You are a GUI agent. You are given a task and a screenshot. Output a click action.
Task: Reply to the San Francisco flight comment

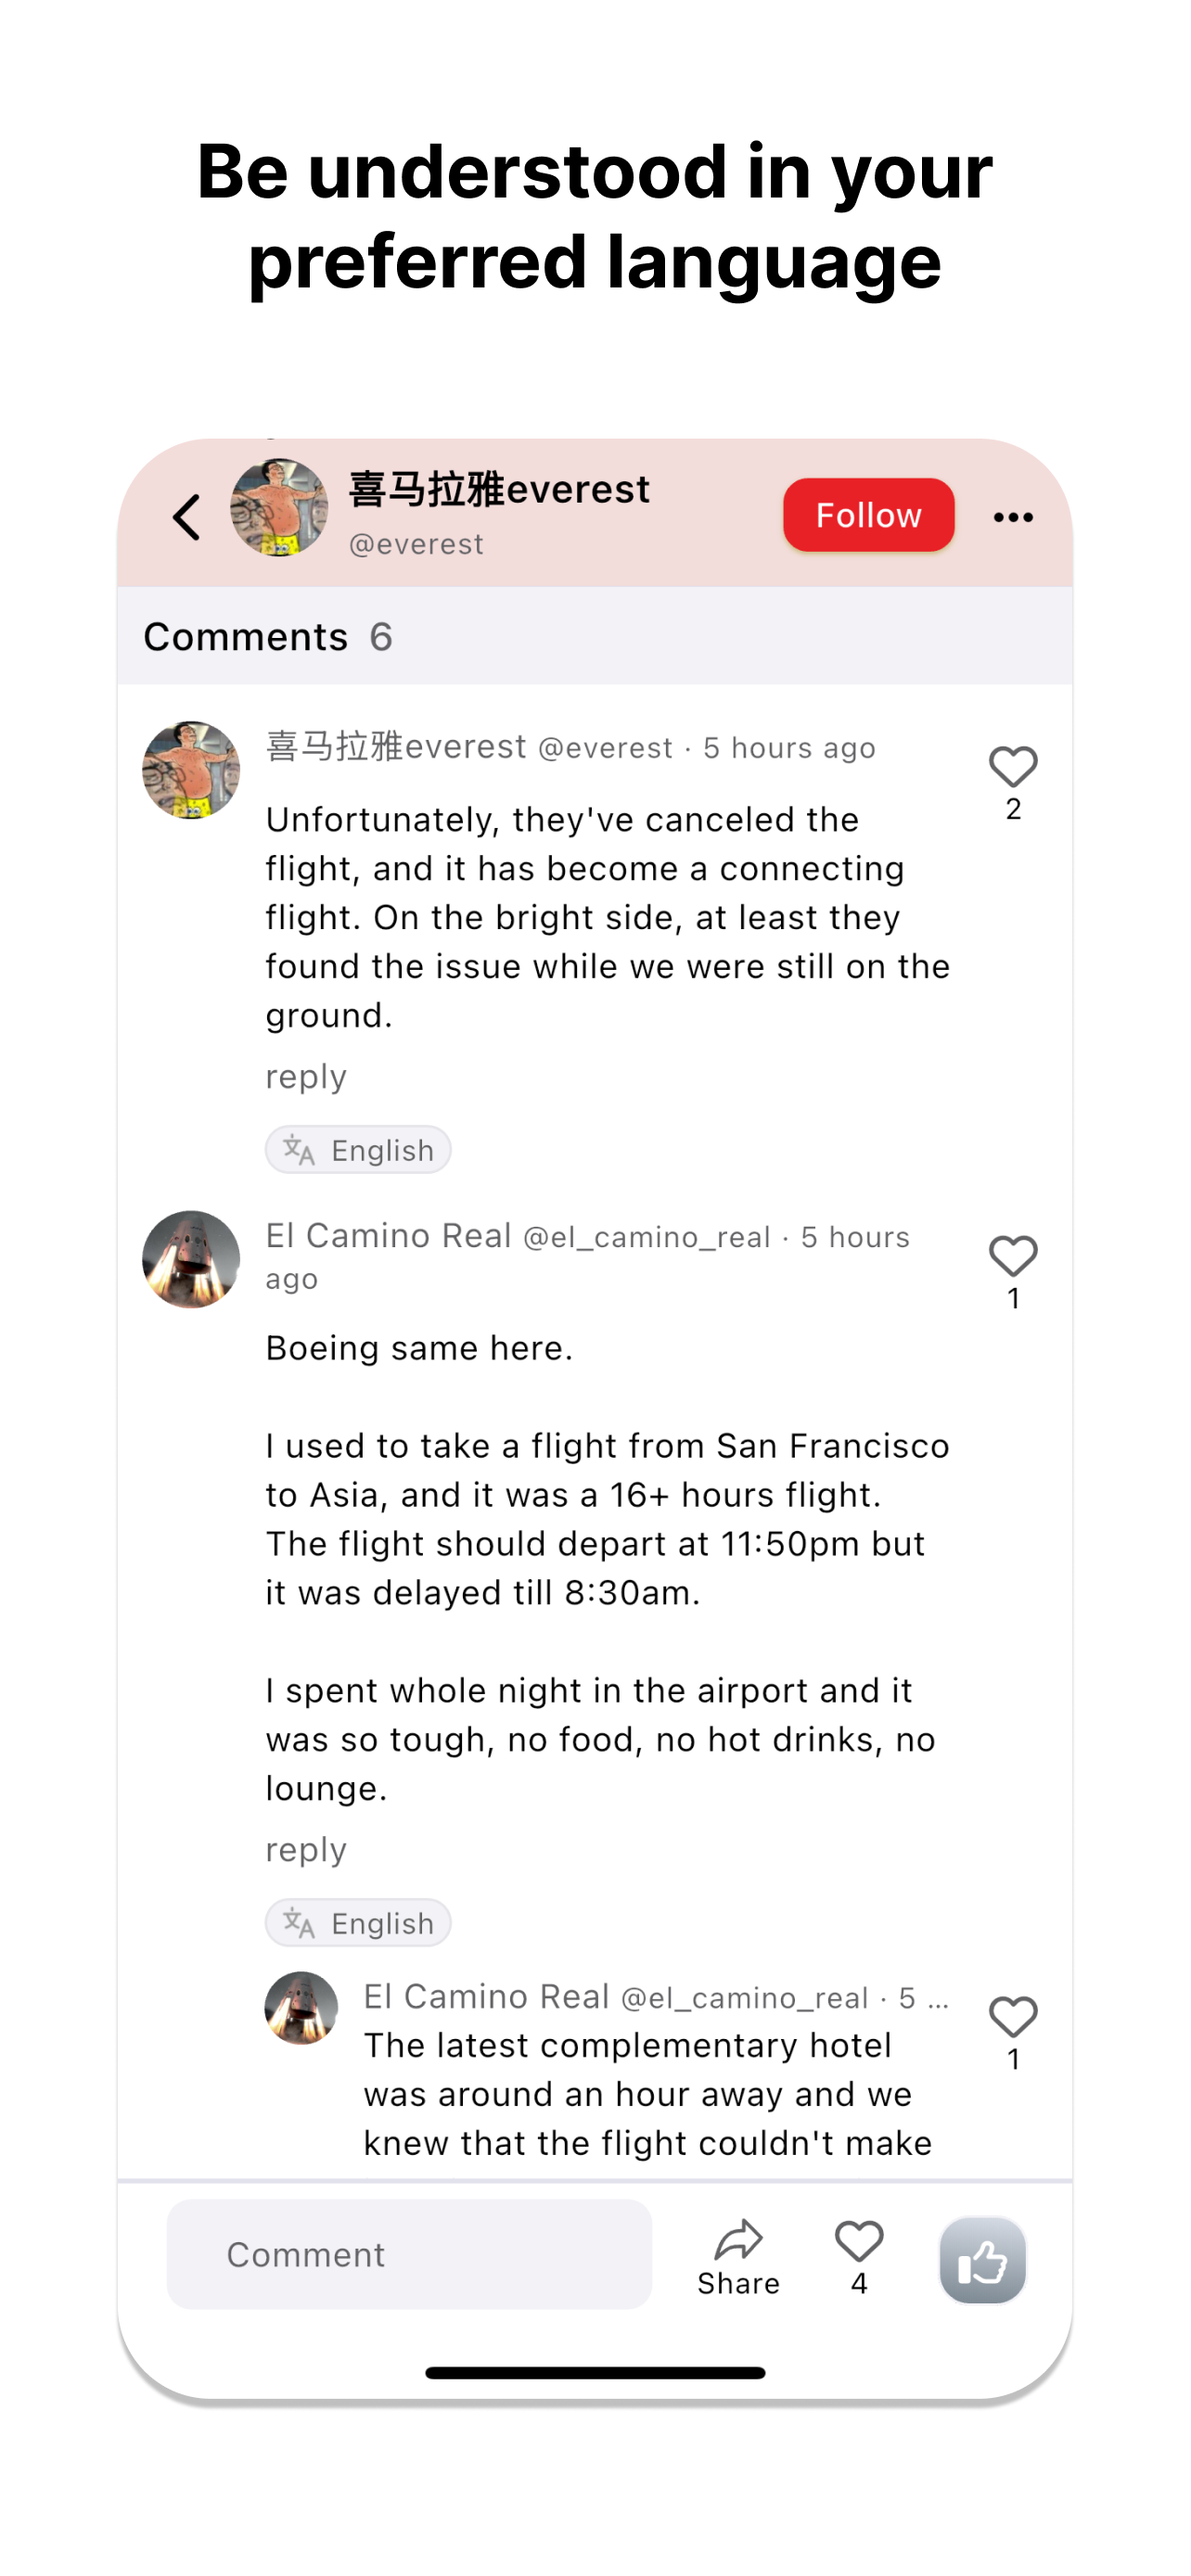(x=306, y=1850)
